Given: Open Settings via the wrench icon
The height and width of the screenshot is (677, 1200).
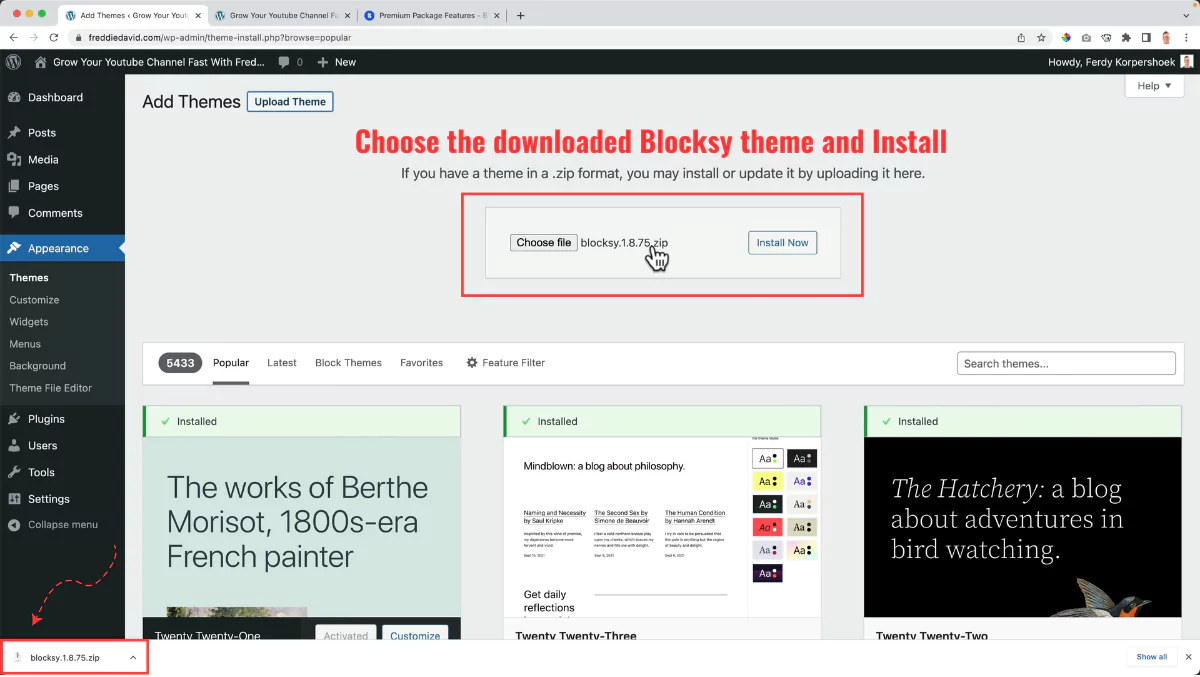Looking at the screenshot, I should (12, 498).
